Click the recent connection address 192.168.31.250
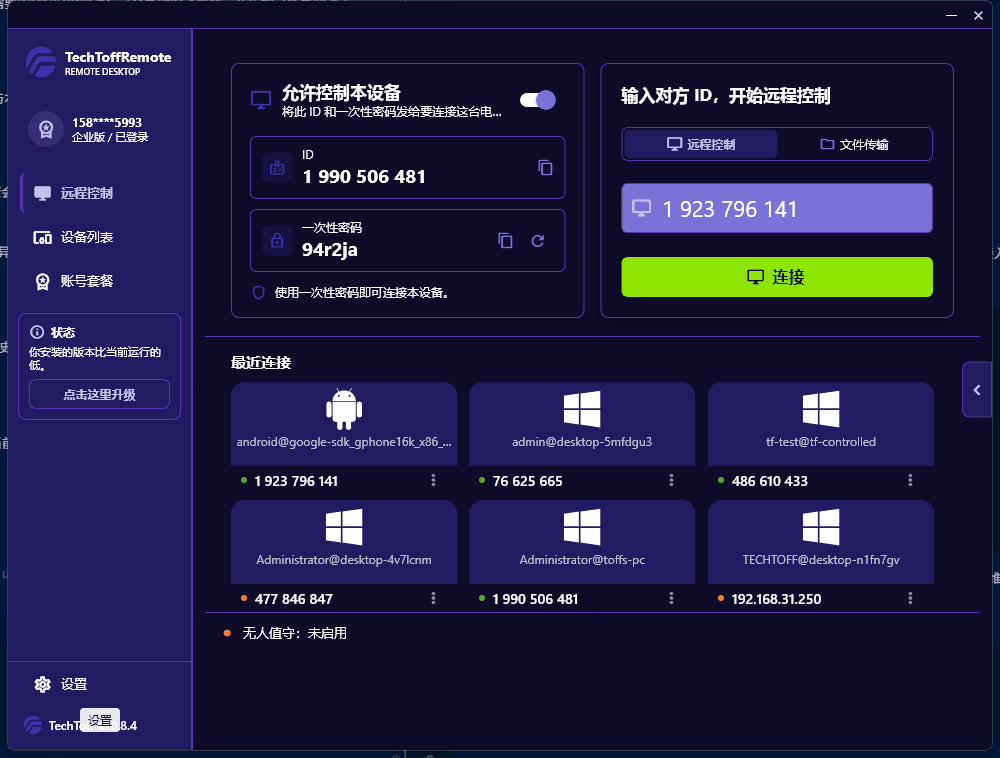This screenshot has width=1000, height=758. pos(776,599)
